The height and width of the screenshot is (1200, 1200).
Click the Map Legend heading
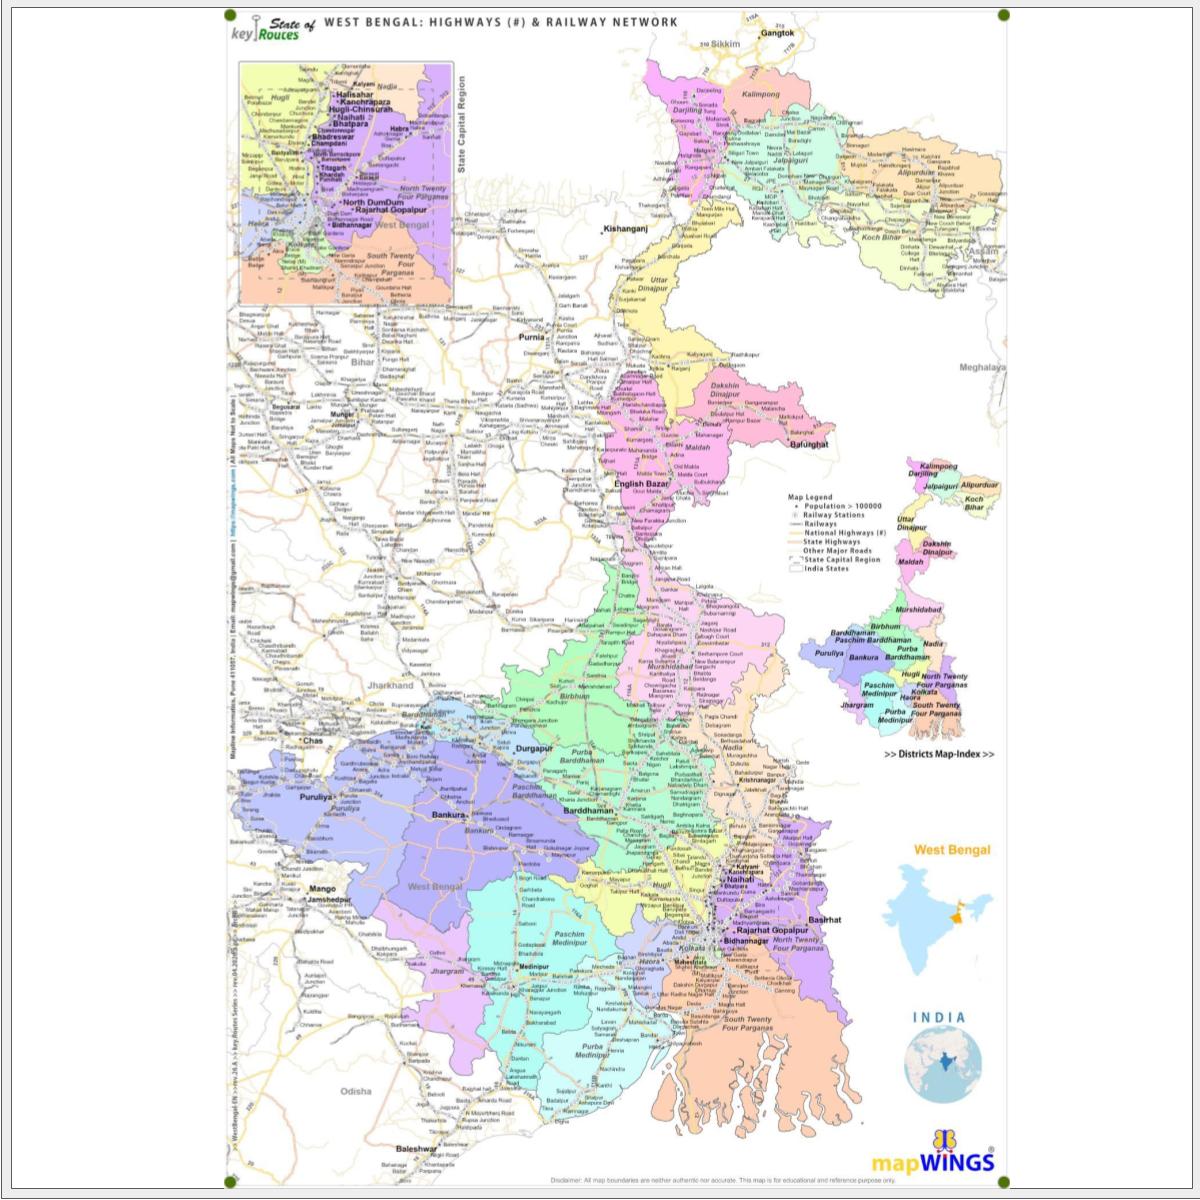point(809,497)
